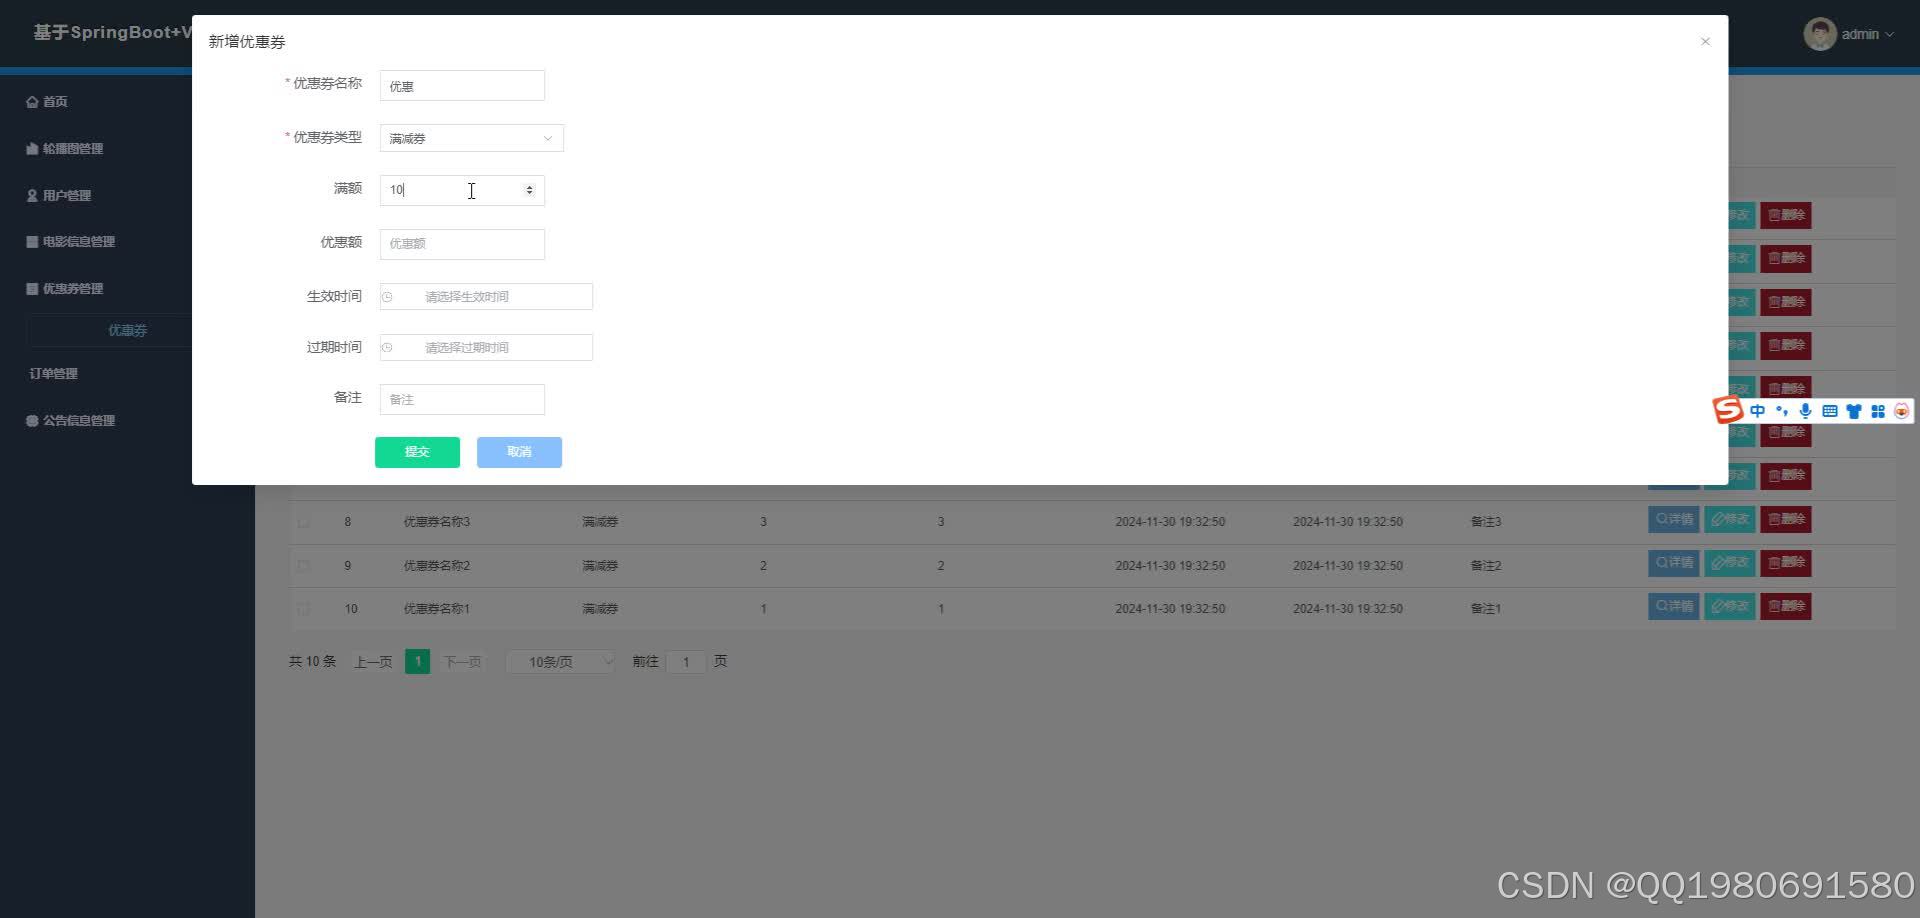Viewport: 1920px width, 918px height.
Task: Open 公告信息管理 in sidebar
Action: [71, 421]
